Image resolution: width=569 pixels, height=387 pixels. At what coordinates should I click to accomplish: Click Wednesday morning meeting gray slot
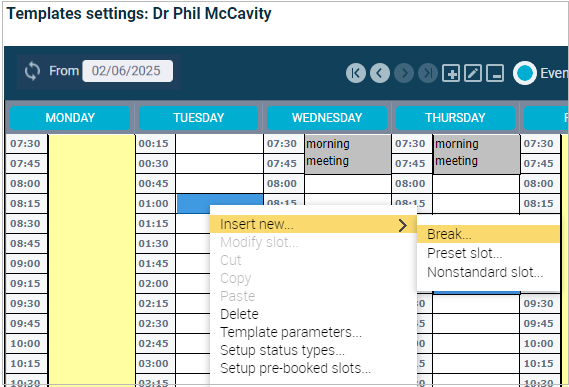click(x=348, y=154)
